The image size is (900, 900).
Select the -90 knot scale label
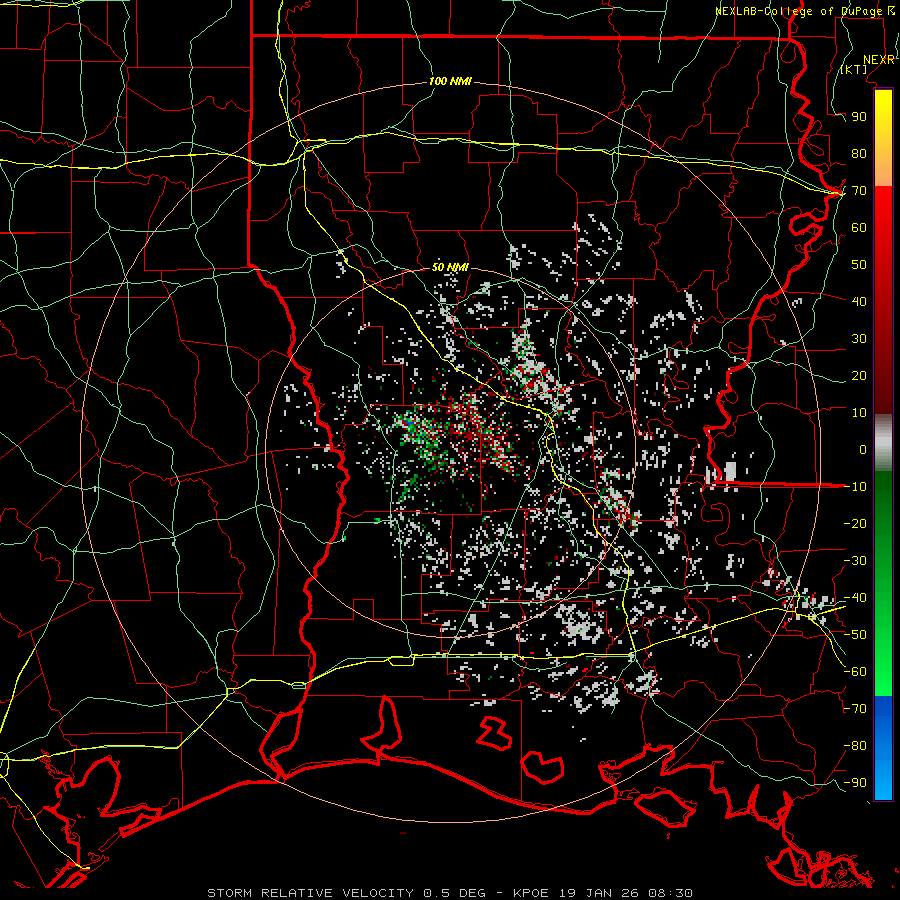click(855, 783)
